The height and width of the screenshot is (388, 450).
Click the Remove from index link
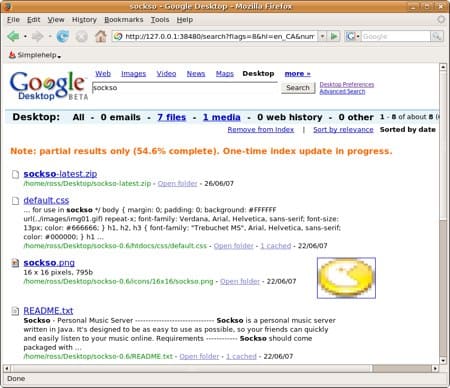[261, 130]
